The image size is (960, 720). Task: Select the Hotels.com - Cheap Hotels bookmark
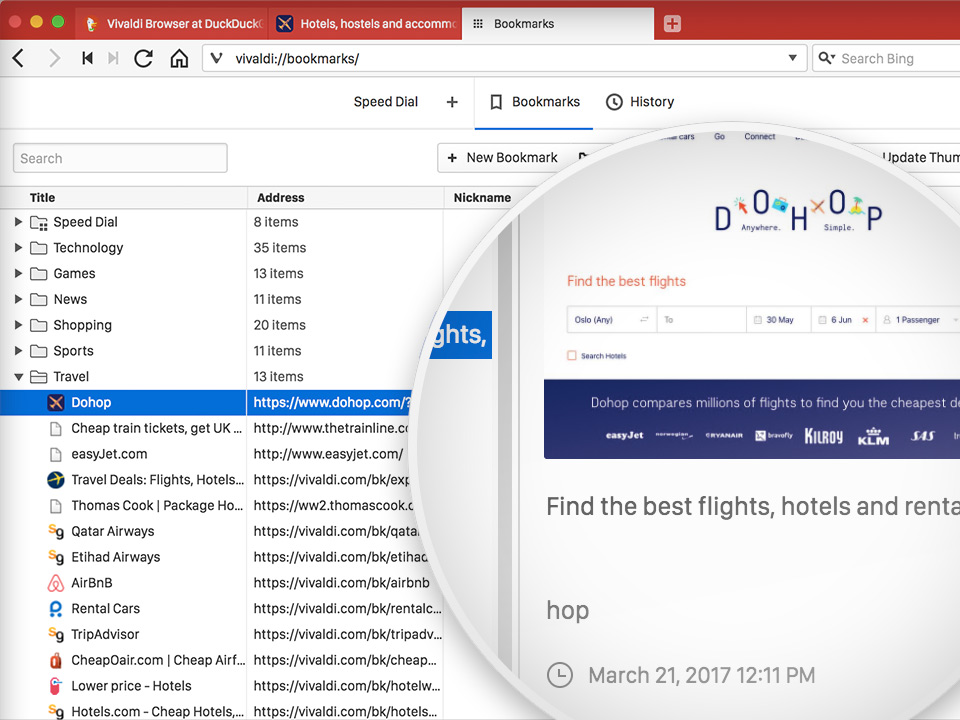pyautogui.click(x=157, y=711)
